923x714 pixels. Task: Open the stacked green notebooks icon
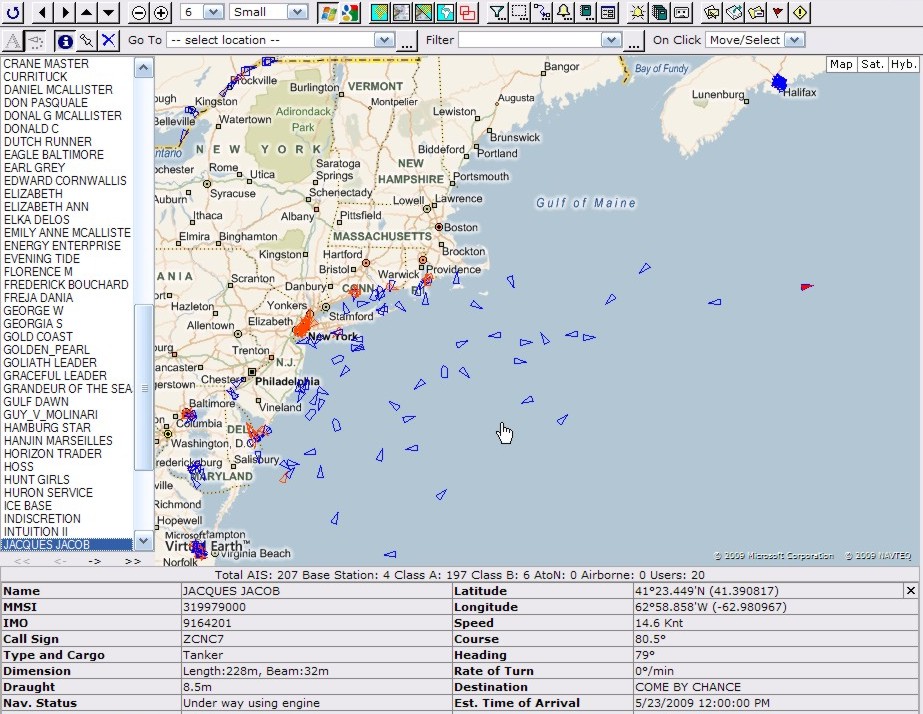[x=660, y=12]
